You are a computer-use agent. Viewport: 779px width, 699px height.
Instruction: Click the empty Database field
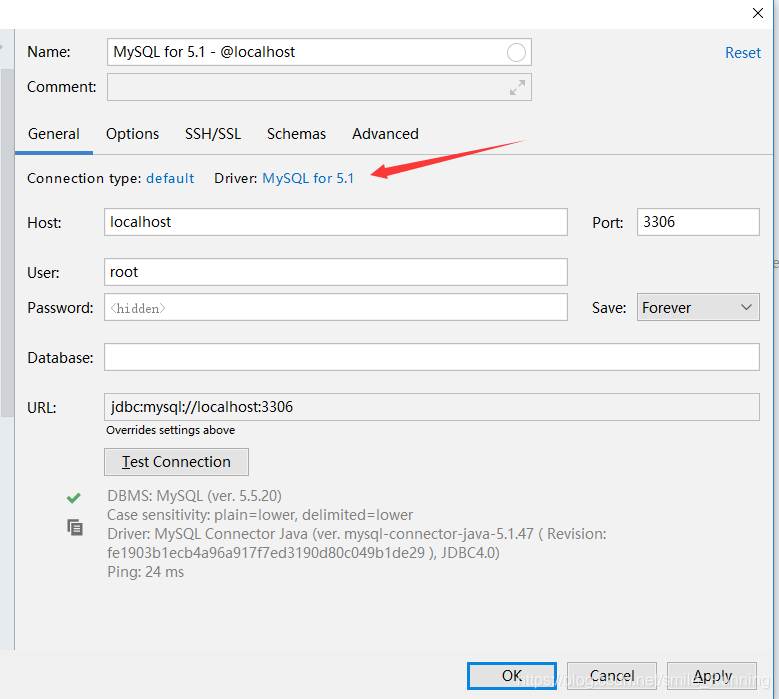[x=432, y=357]
